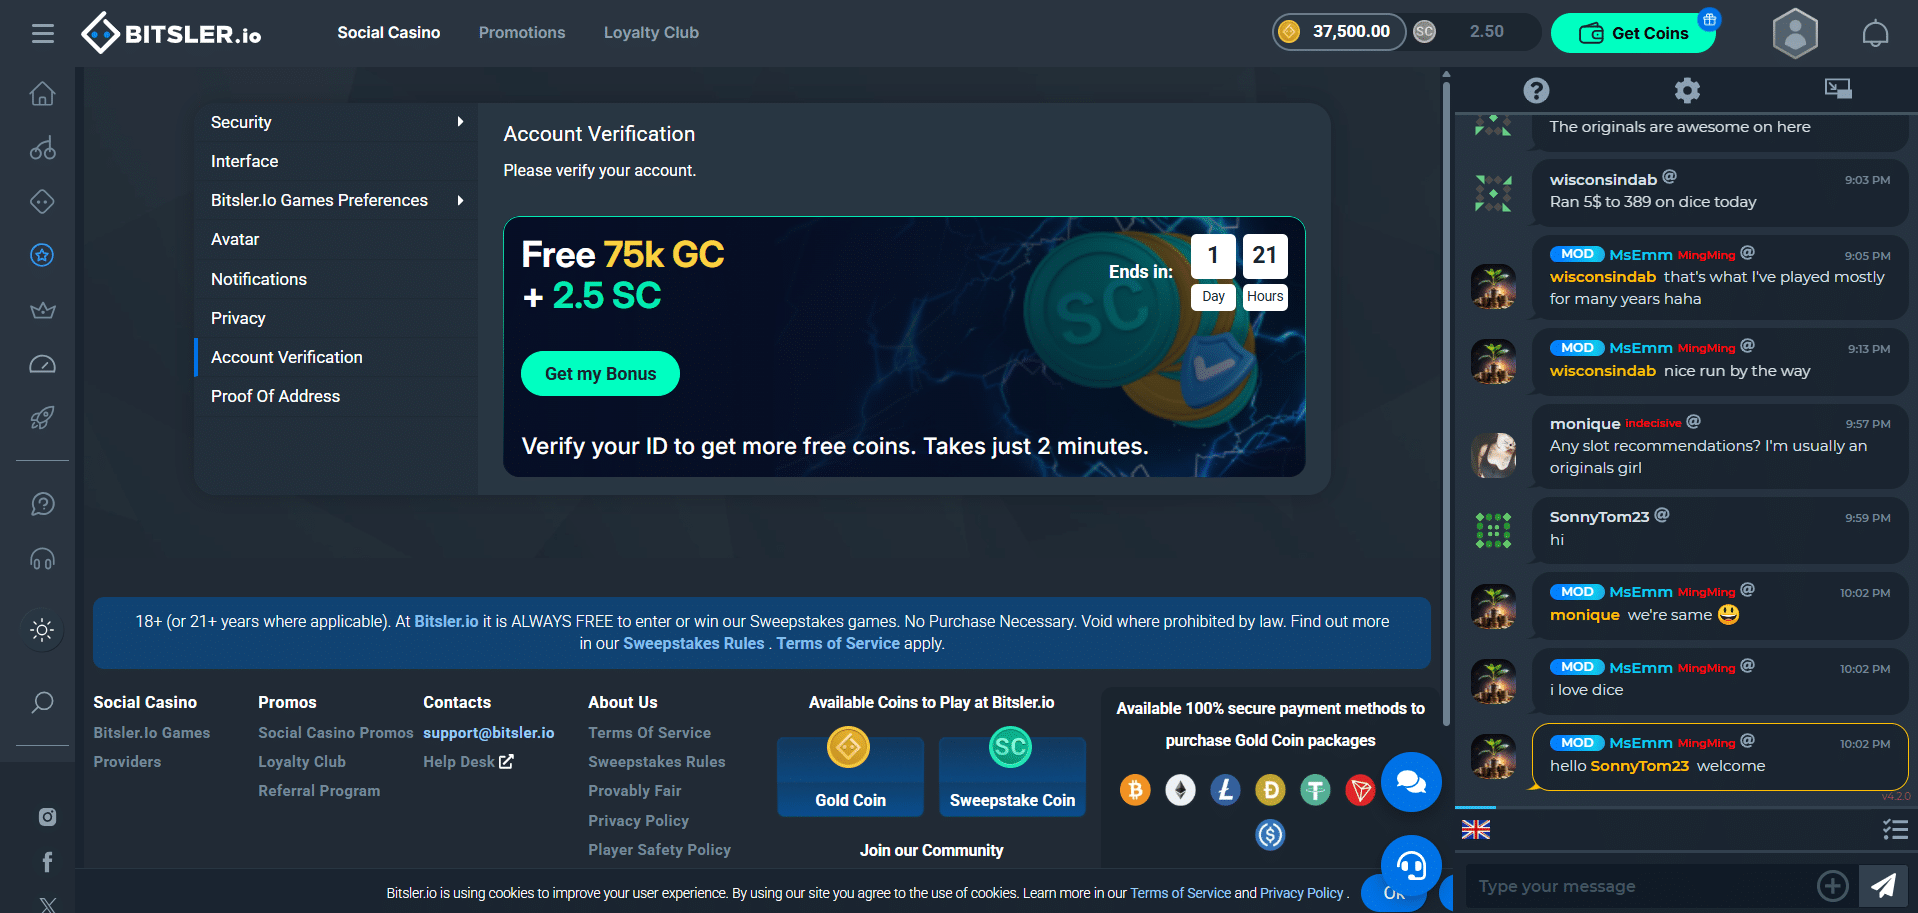Click the notification bell icon
1918x913 pixels.
[x=1875, y=33]
